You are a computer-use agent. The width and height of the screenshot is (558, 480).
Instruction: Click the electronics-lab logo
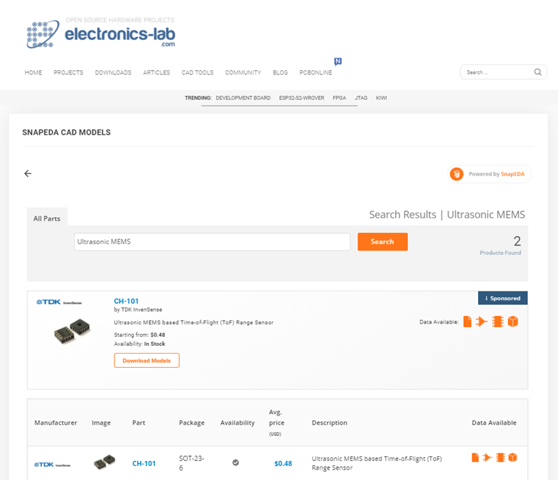coord(101,33)
